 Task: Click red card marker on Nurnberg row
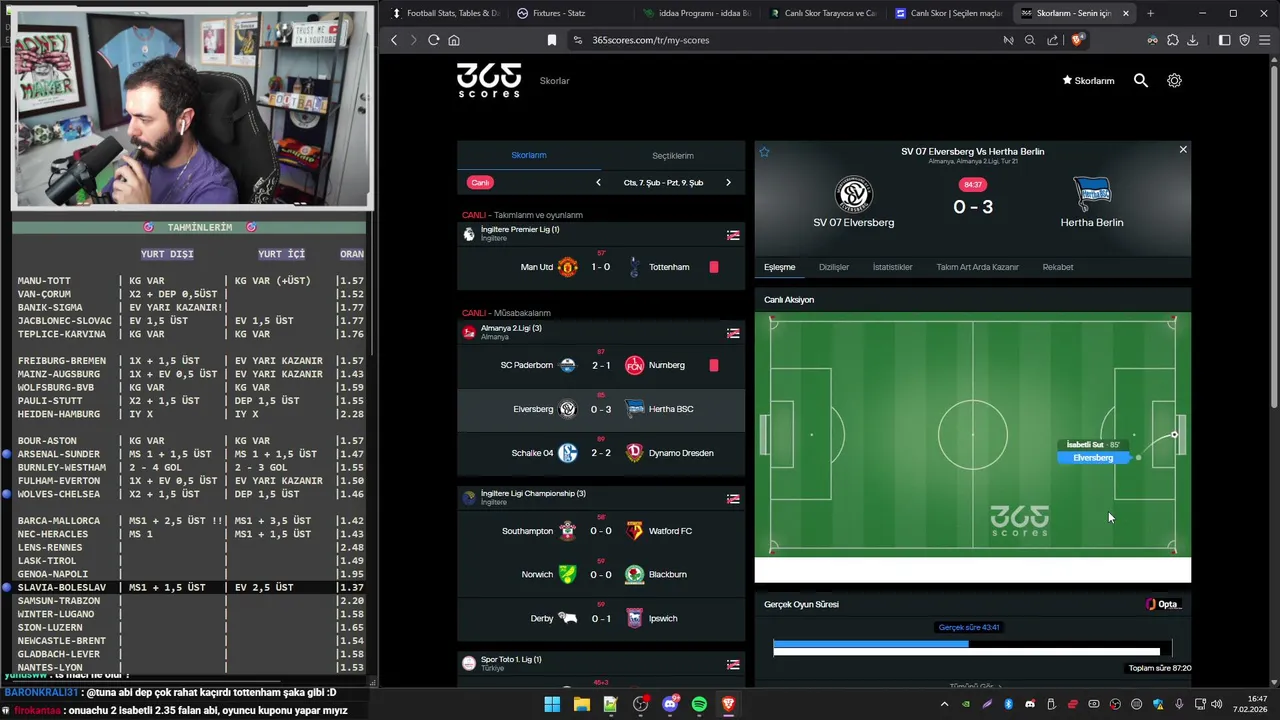713,365
